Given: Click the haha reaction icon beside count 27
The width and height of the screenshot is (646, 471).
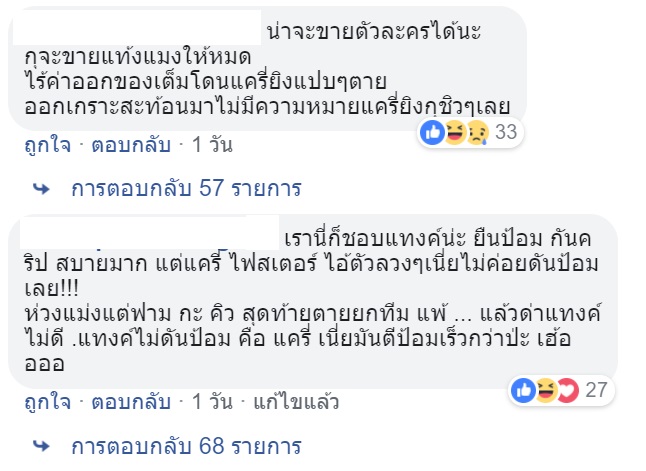Looking at the screenshot, I should coord(545,390).
